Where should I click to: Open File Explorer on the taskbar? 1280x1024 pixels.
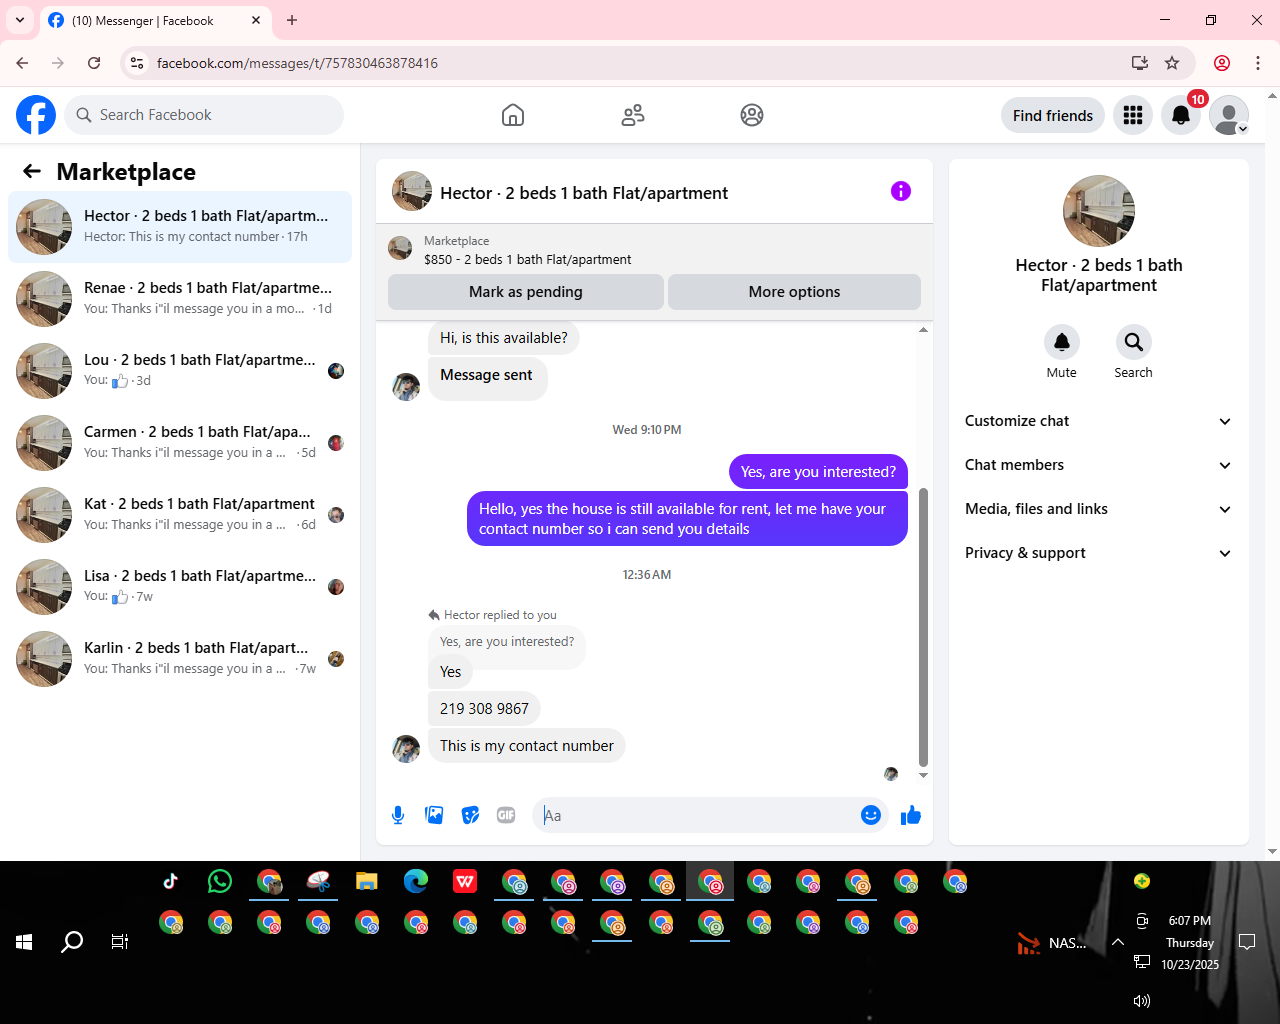pos(367,881)
